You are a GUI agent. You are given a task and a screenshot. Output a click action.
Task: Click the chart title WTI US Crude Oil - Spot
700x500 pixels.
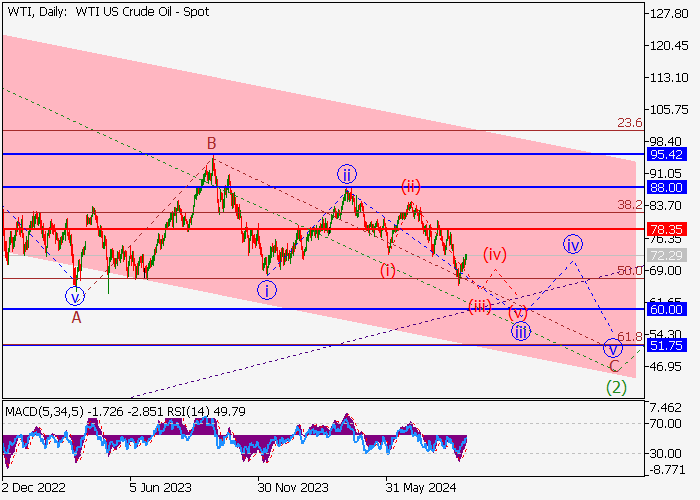(142, 12)
